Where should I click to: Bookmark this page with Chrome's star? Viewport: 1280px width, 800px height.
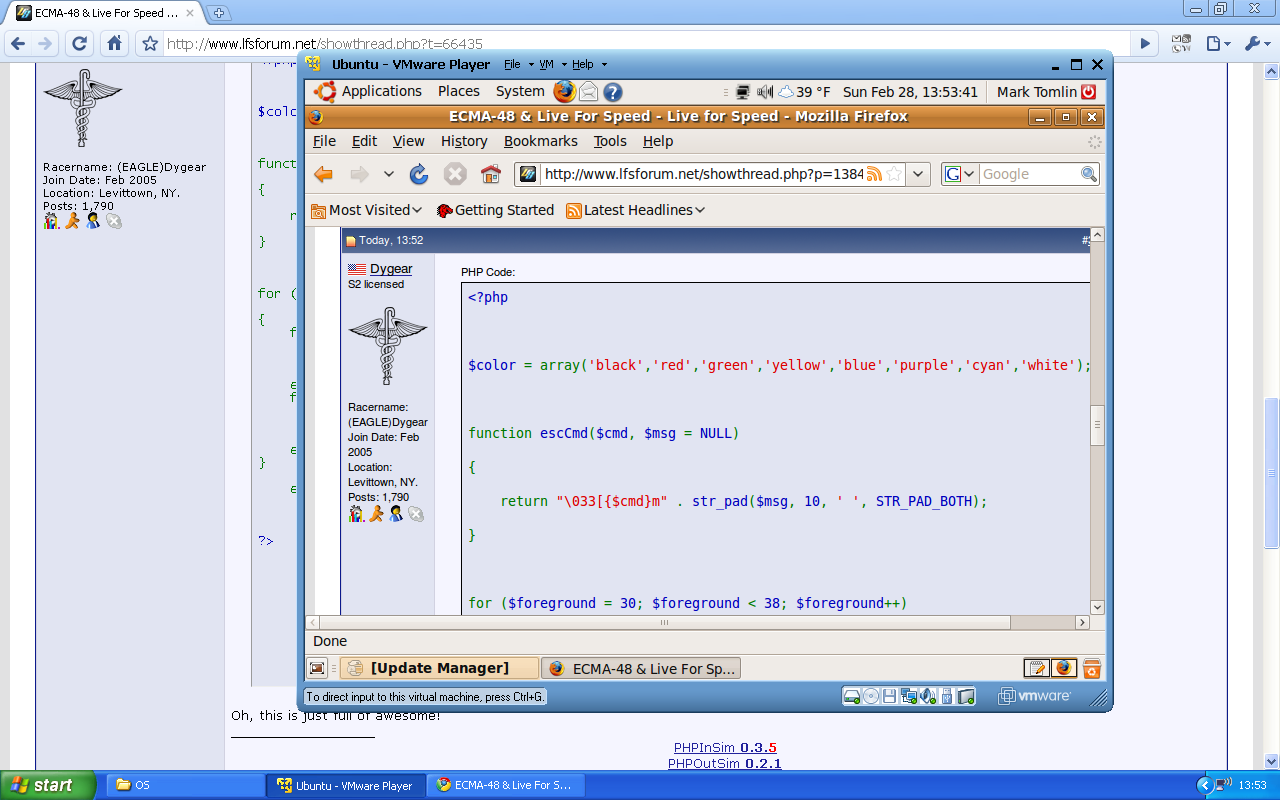150,43
